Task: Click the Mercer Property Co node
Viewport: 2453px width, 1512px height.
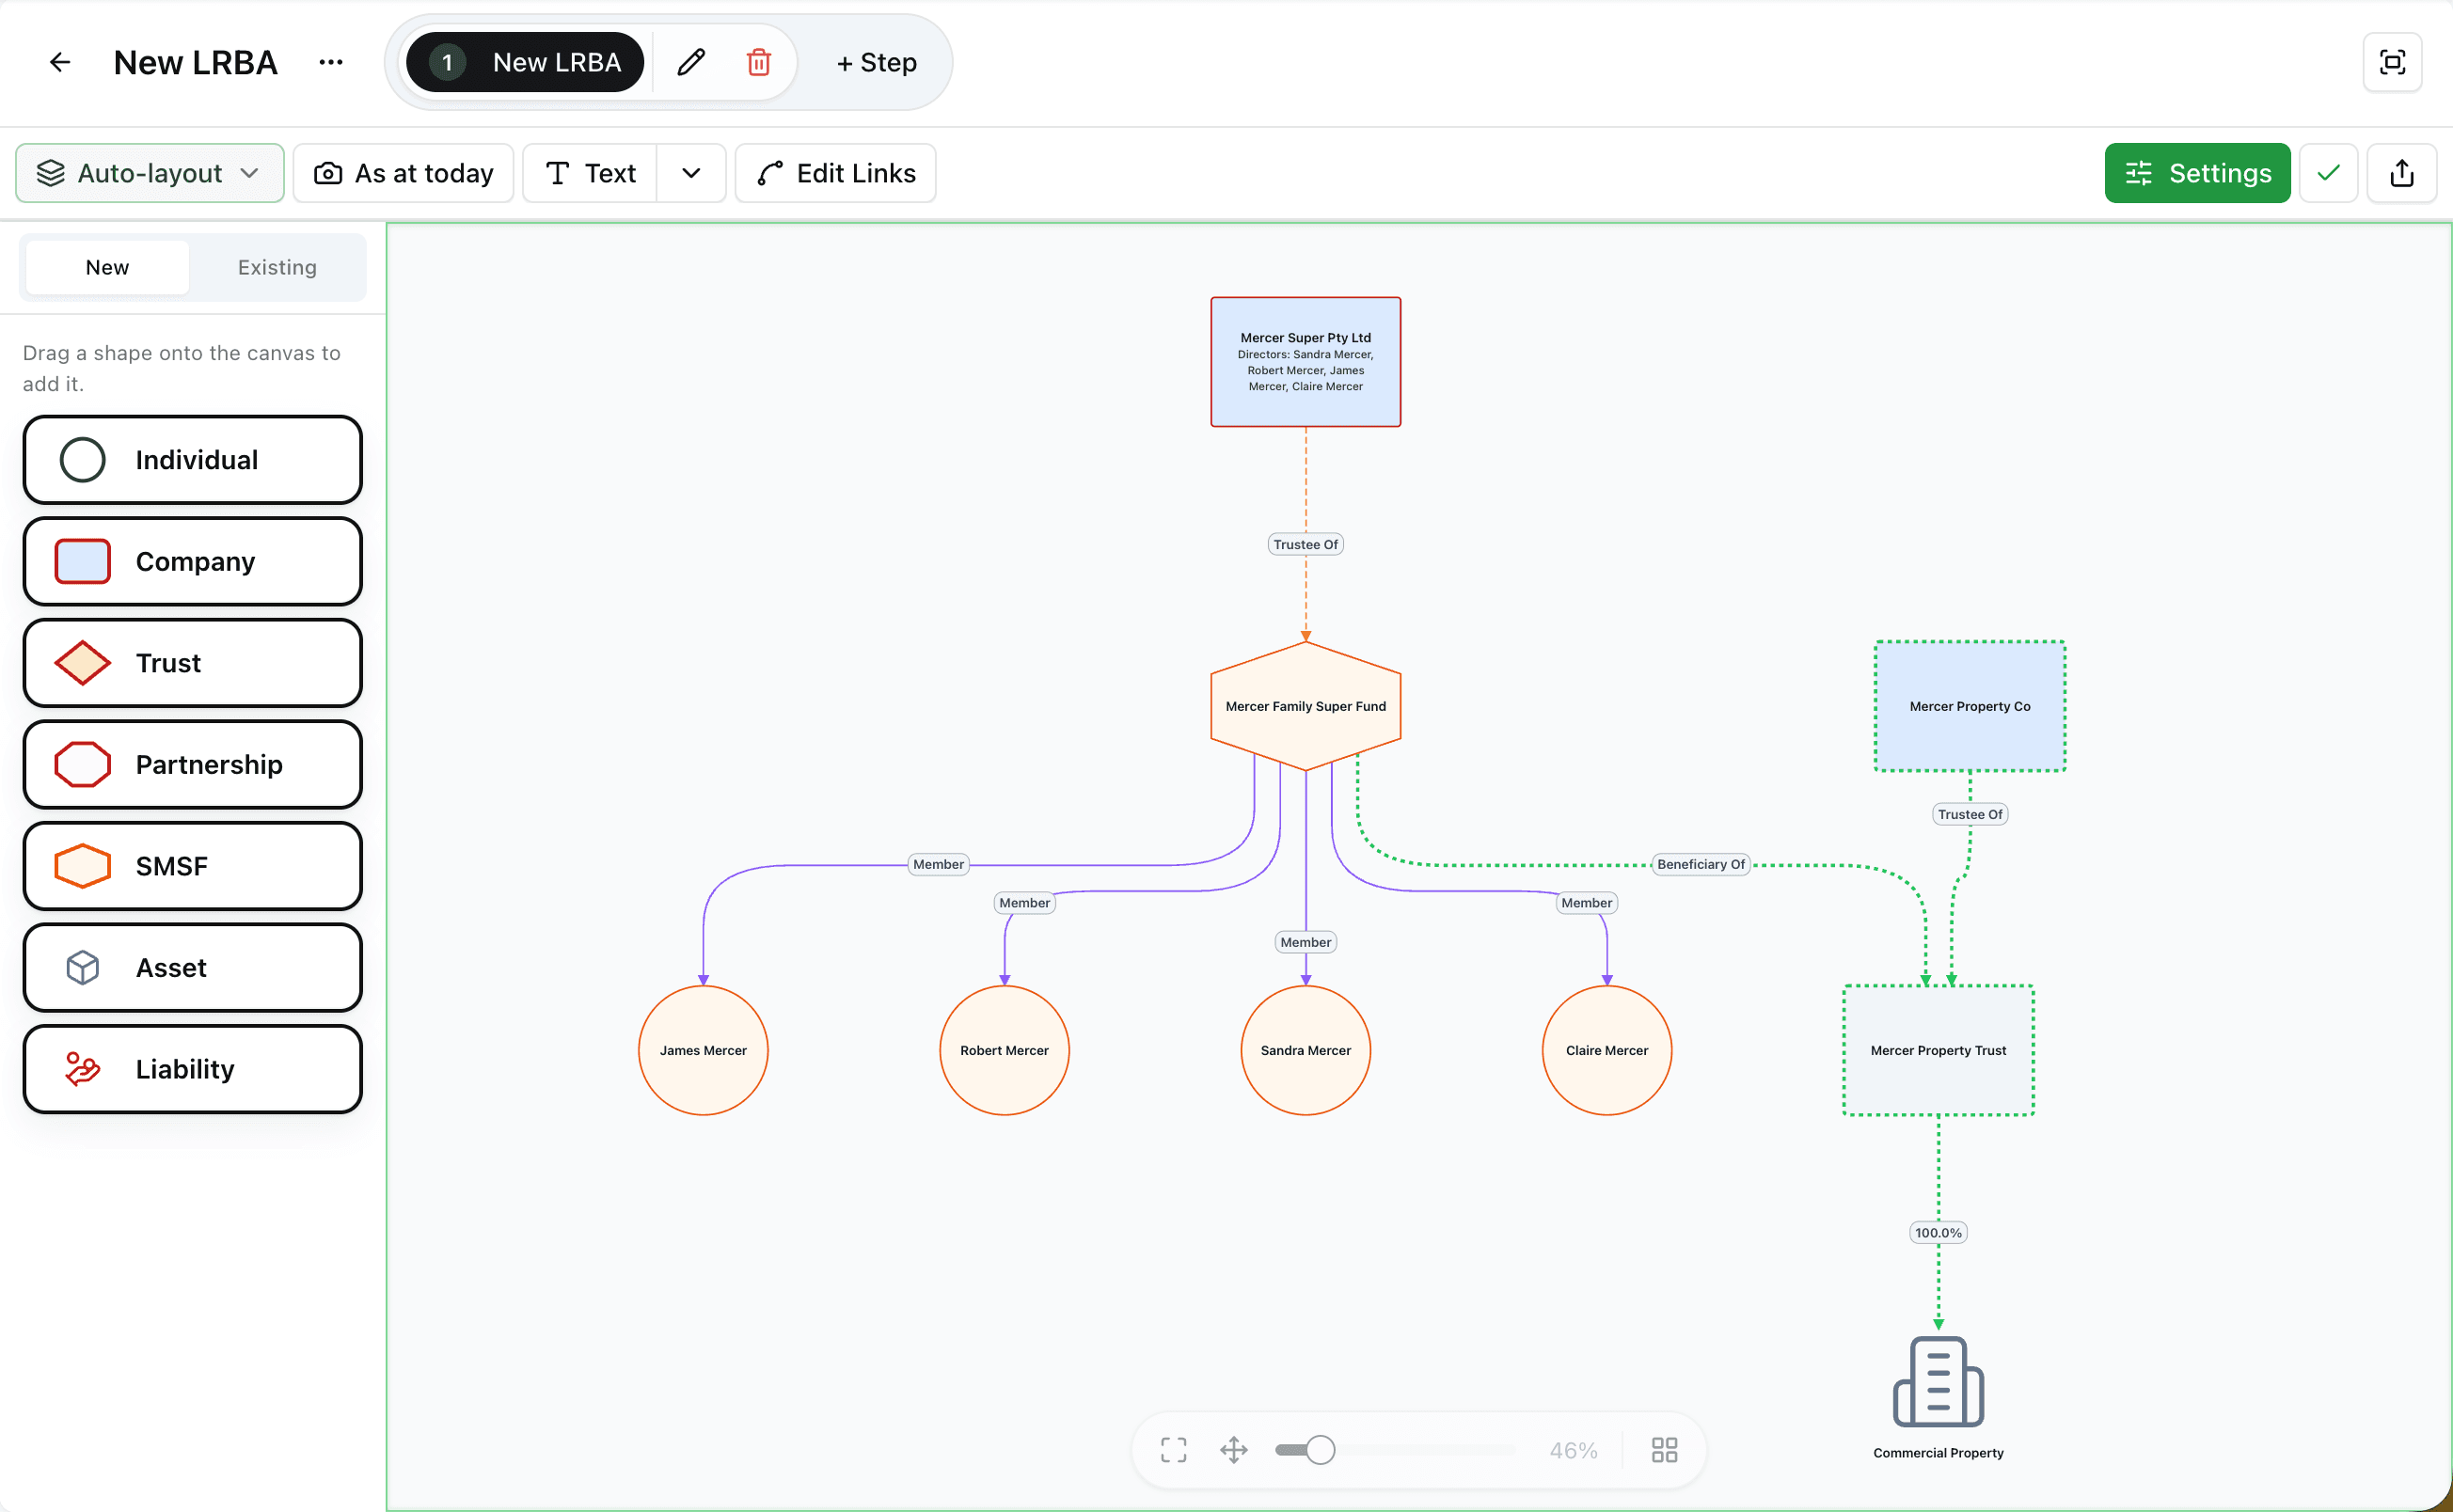Action: point(1970,706)
